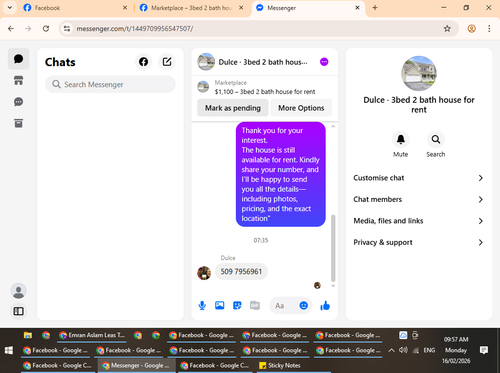Toggle the sidebar collapse panel icon

18,311
